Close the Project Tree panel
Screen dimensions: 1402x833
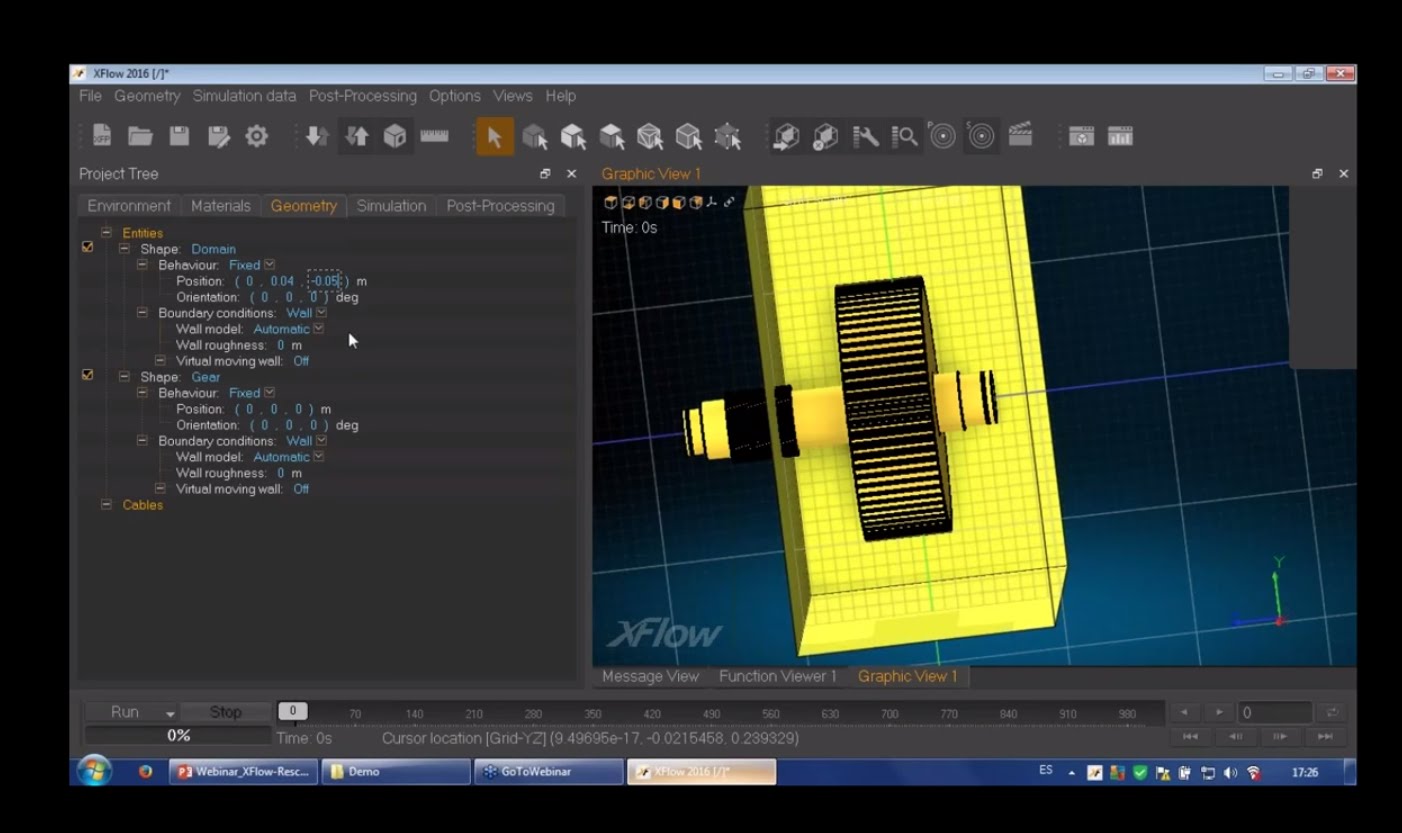[x=572, y=174]
